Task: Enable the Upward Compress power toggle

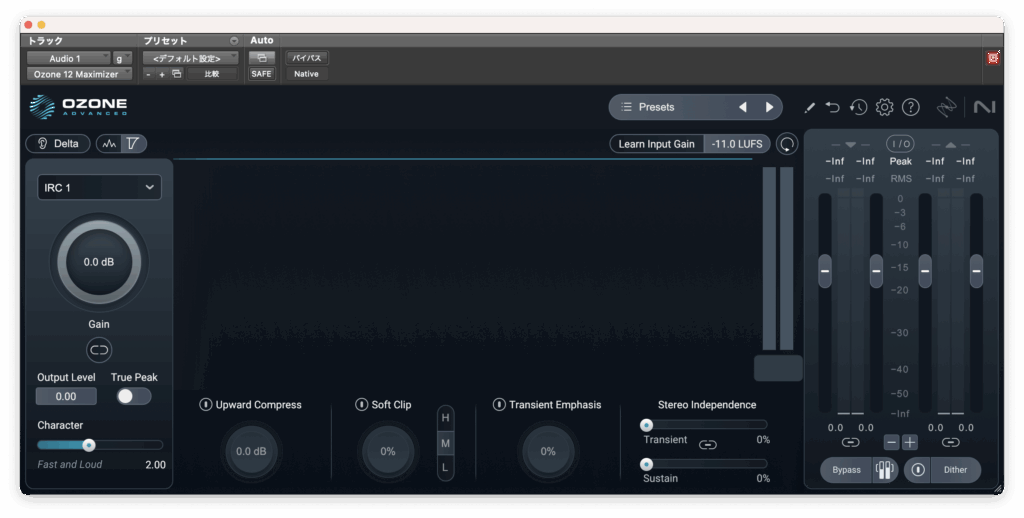Action: [x=206, y=405]
